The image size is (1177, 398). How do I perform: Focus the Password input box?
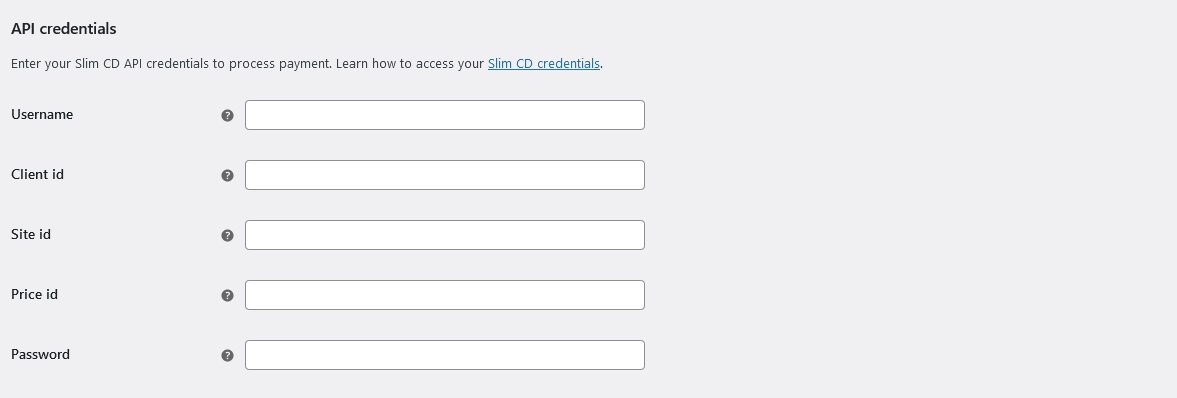coord(444,355)
